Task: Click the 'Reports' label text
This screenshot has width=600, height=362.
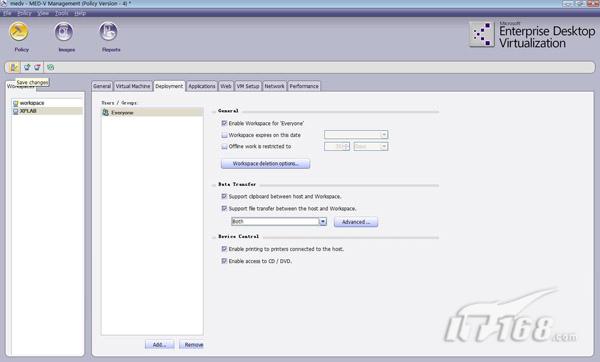Action: click(x=111, y=50)
